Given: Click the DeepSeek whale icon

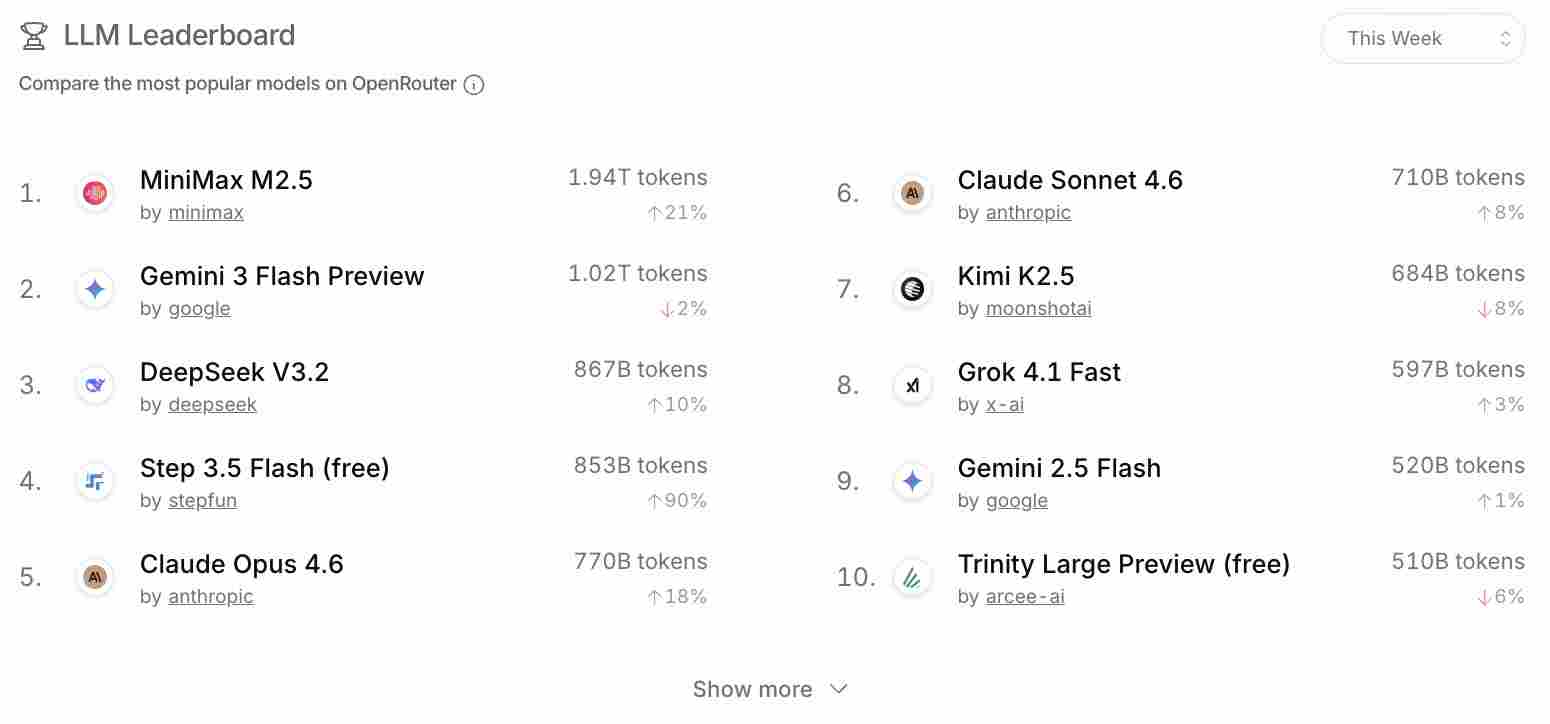Looking at the screenshot, I should click(95, 385).
